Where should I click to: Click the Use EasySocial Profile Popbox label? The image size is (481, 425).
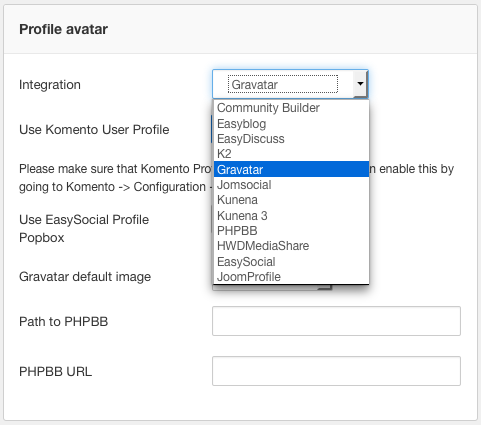(x=84, y=229)
